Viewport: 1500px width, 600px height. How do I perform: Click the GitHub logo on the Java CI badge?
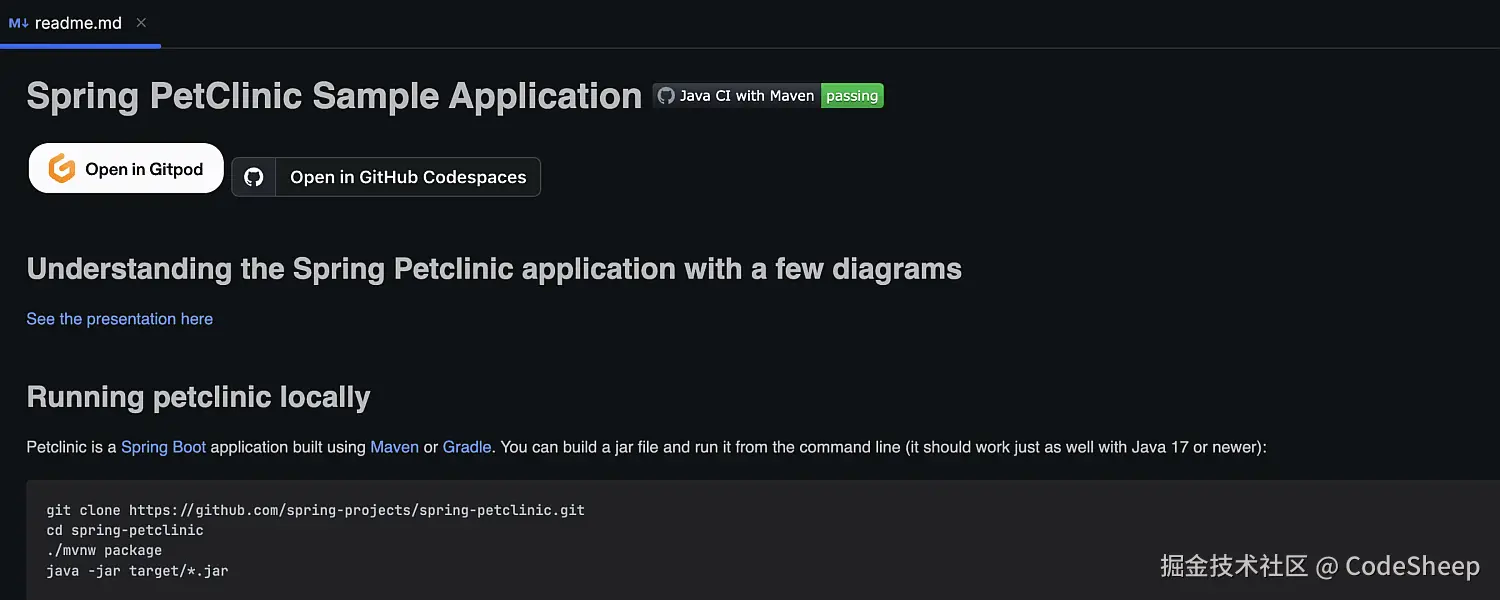[x=666, y=96]
